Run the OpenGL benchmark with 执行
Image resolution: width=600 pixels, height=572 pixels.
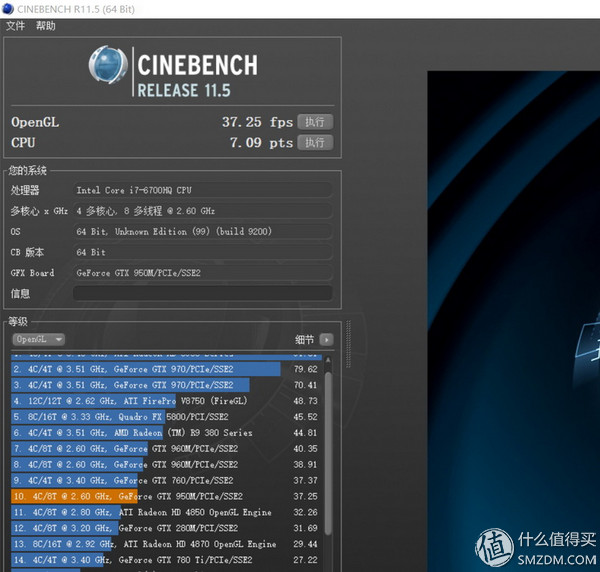click(315, 122)
